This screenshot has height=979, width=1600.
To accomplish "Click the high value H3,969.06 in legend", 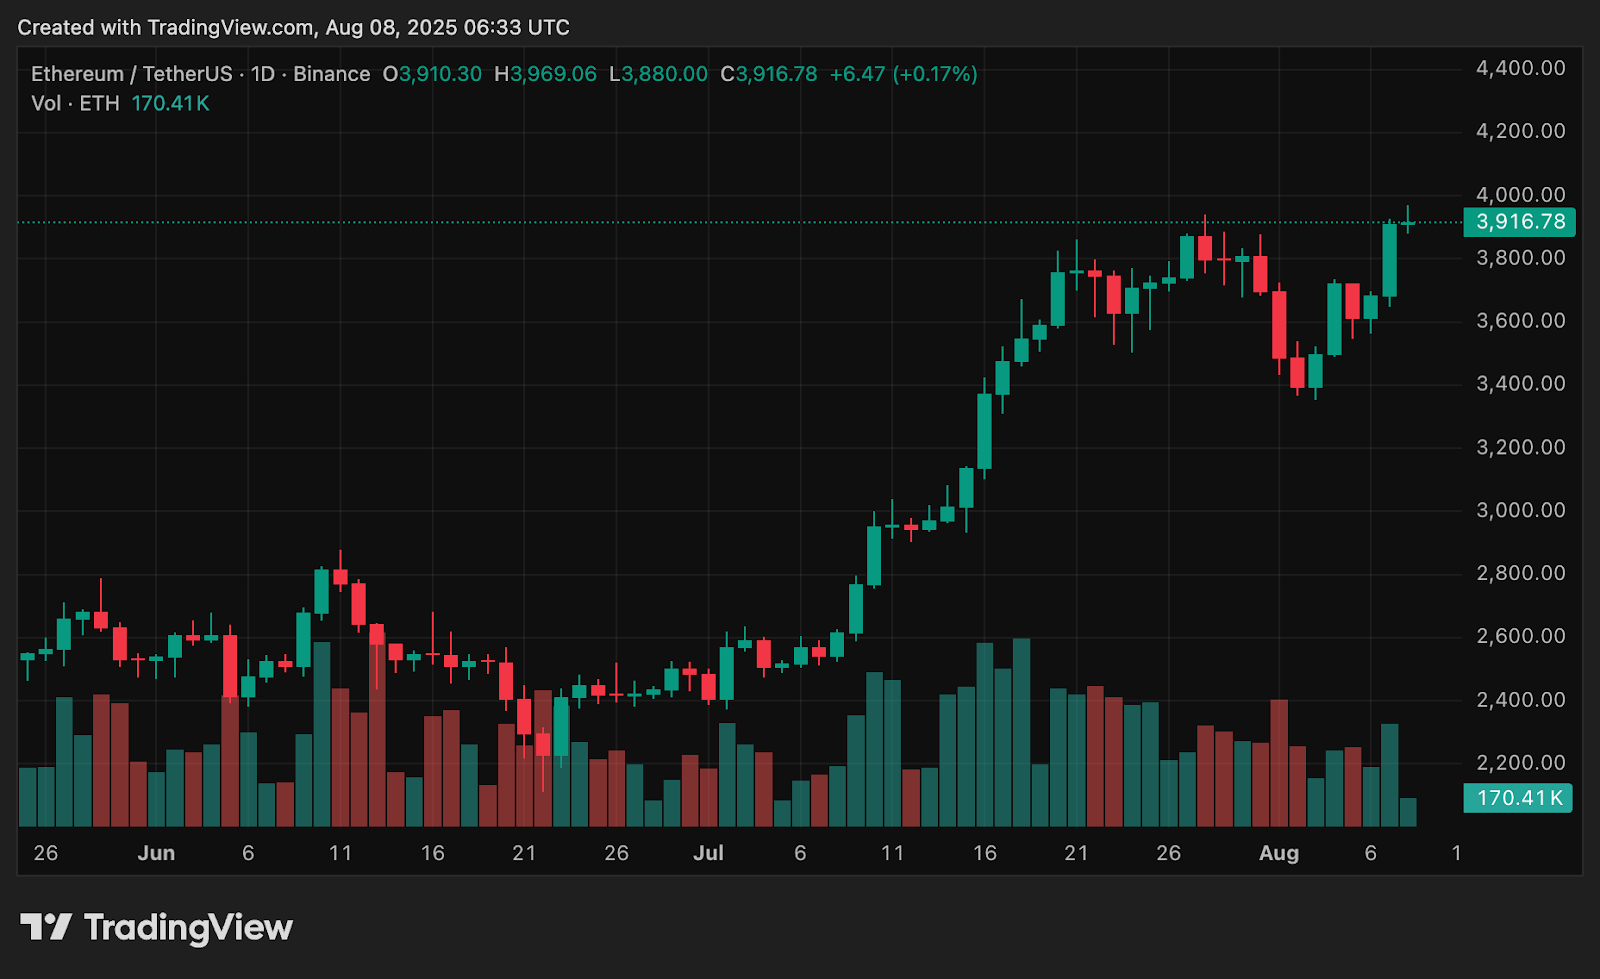I will pos(545,74).
